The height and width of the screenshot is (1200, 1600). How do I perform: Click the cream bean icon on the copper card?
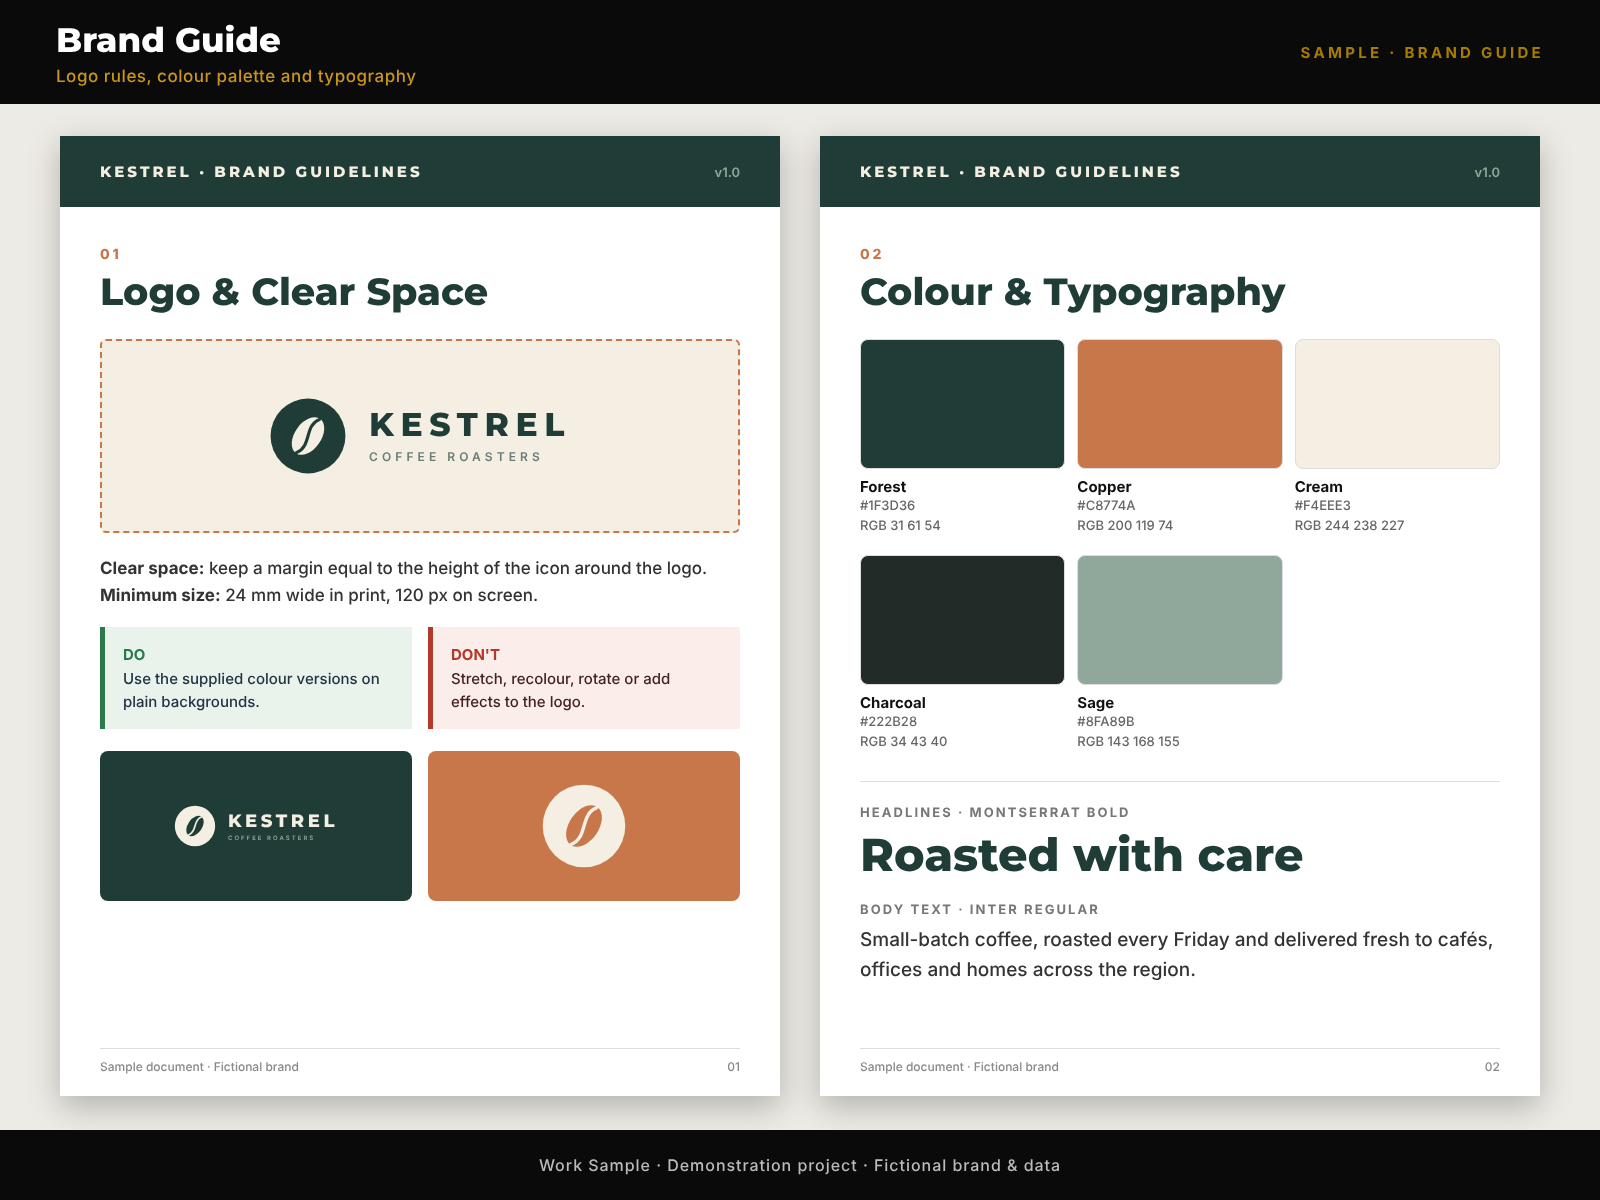tap(584, 826)
